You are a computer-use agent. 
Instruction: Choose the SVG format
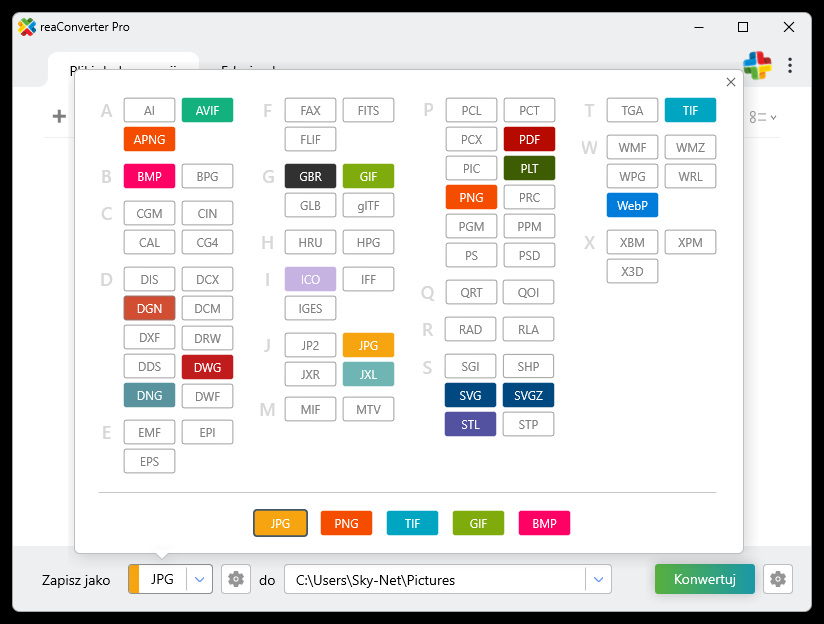pos(470,395)
